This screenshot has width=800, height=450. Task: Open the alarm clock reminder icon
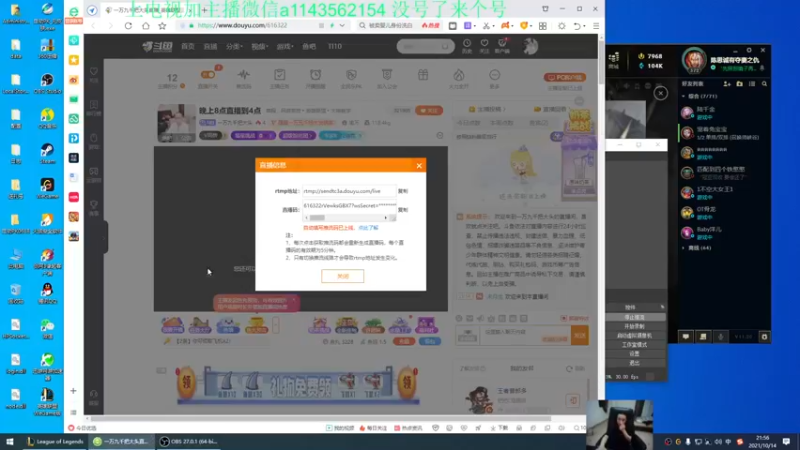coord(315,75)
